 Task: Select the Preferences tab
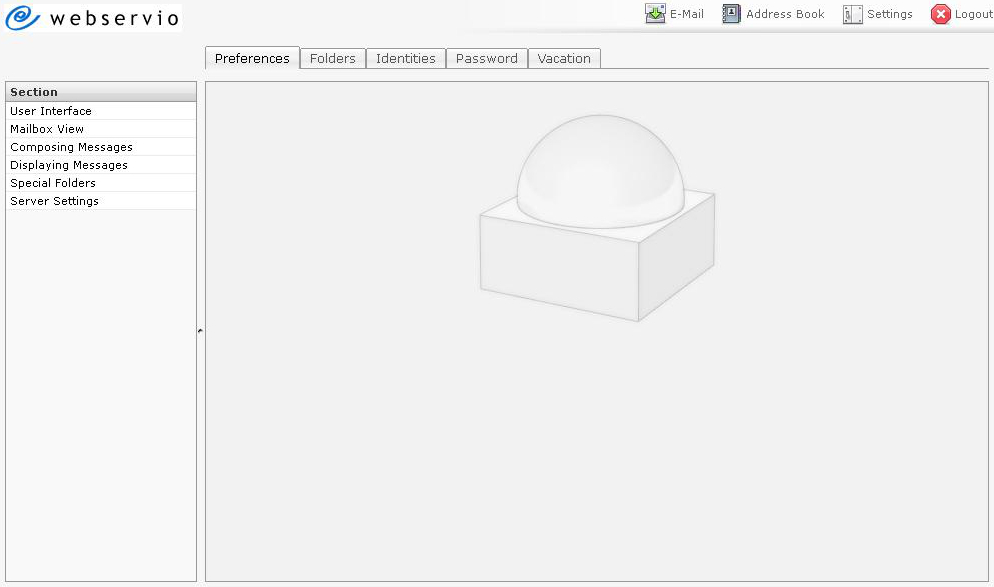click(252, 58)
